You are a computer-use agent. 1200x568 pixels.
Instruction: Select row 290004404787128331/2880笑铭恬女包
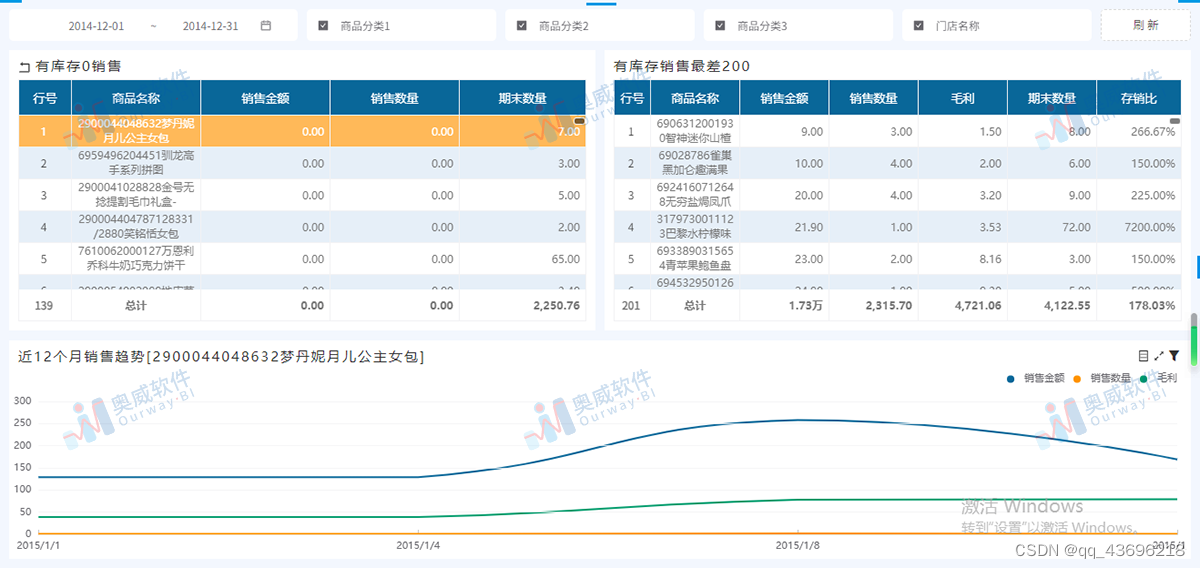click(x=303, y=227)
